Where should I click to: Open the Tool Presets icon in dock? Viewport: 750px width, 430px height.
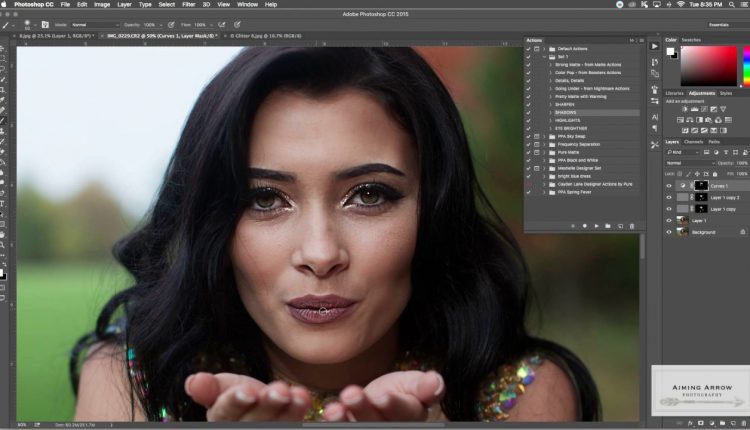point(654,144)
